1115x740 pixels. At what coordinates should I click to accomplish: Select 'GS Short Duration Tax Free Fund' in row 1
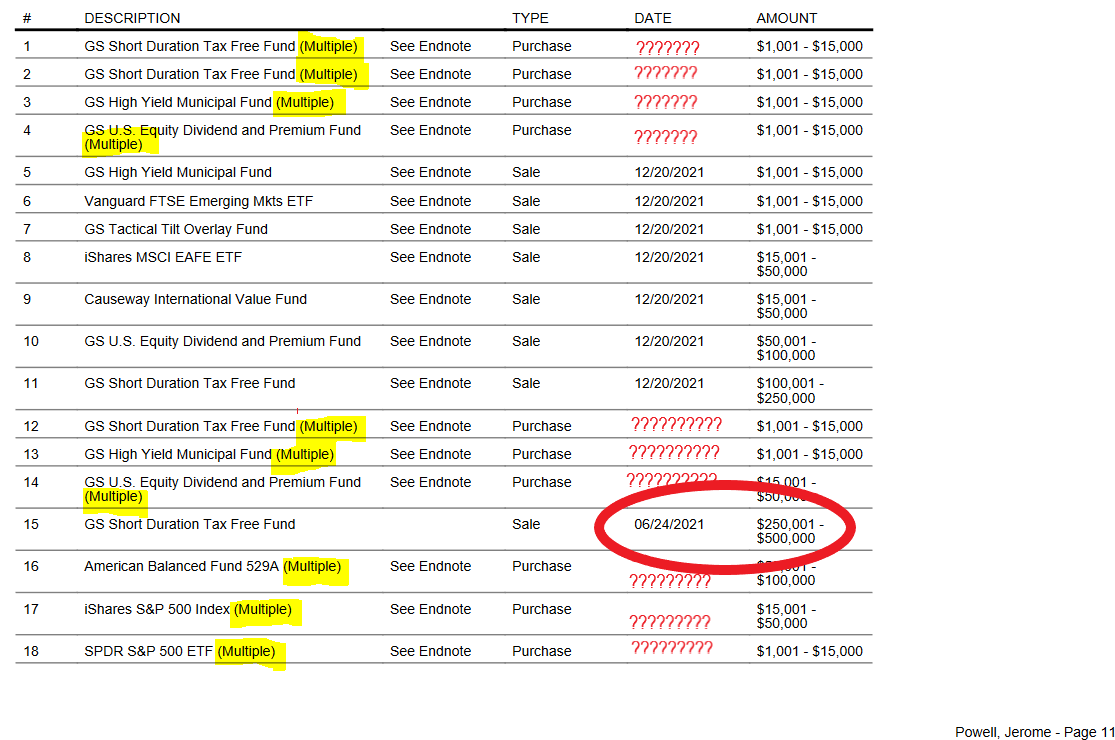point(189,46)
